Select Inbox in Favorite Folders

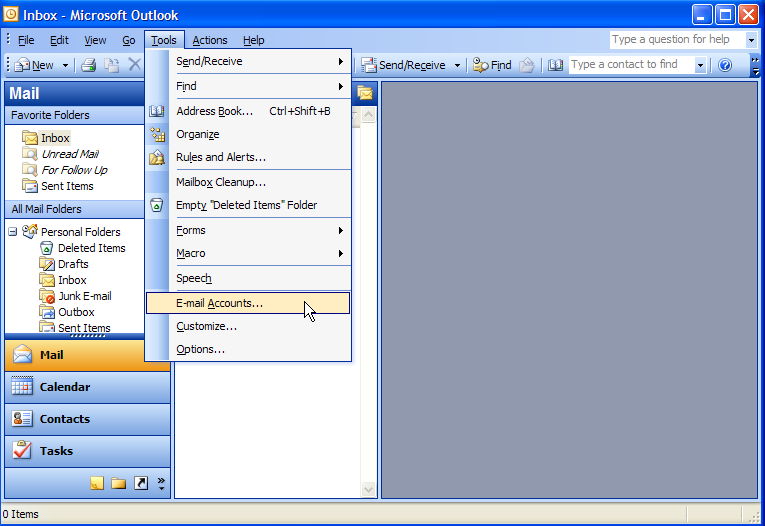(x=55, y=138)
